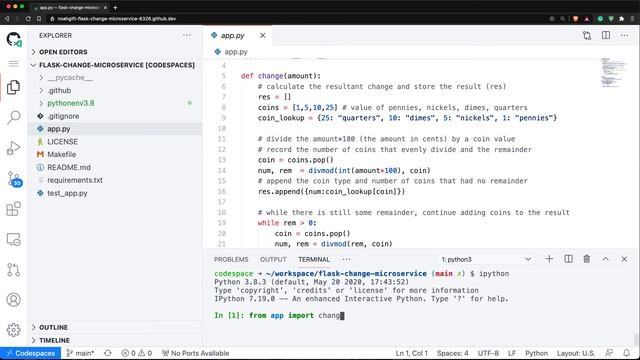Click the feedback icon in status bar

609,353
